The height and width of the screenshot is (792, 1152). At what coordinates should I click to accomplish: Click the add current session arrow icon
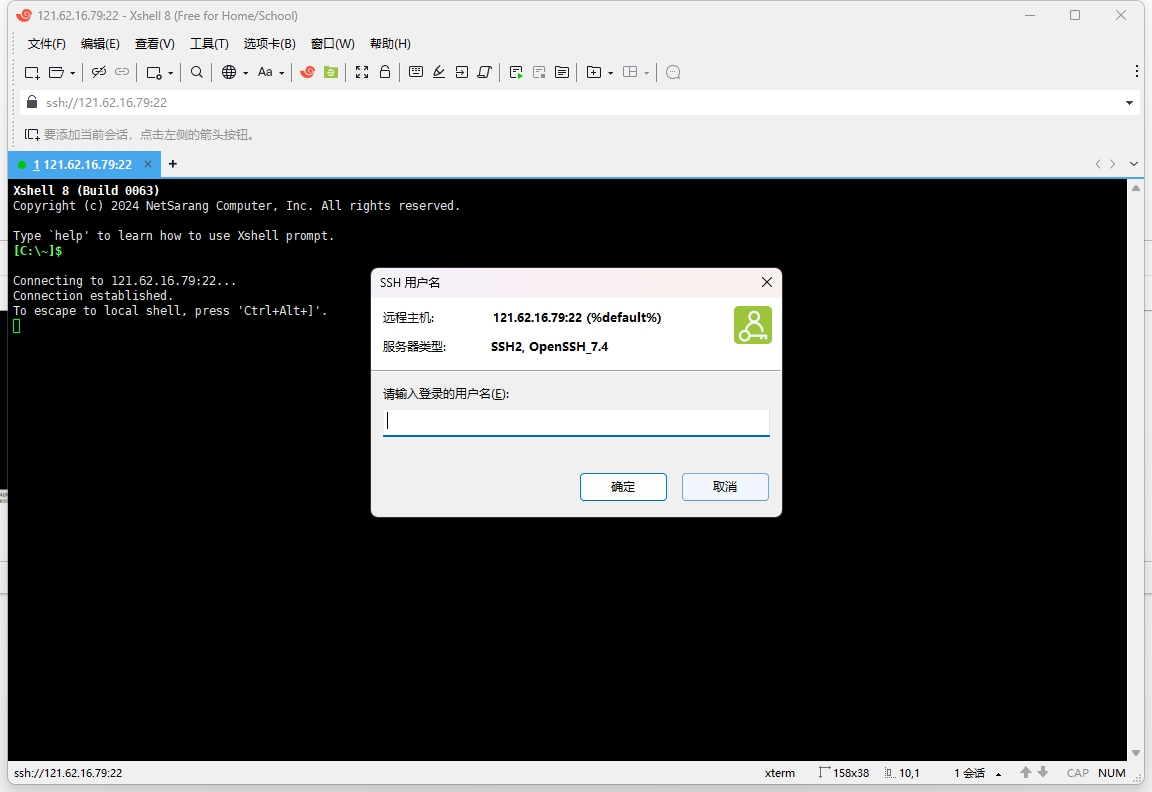[x=32, y=134]
